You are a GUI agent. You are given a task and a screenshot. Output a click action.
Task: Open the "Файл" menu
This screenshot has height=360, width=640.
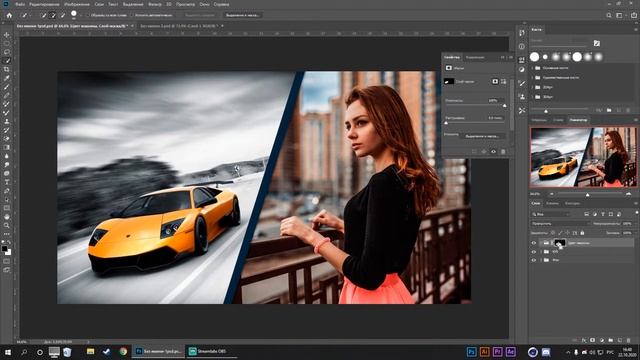pyautogui.click(x=20, y=4)
